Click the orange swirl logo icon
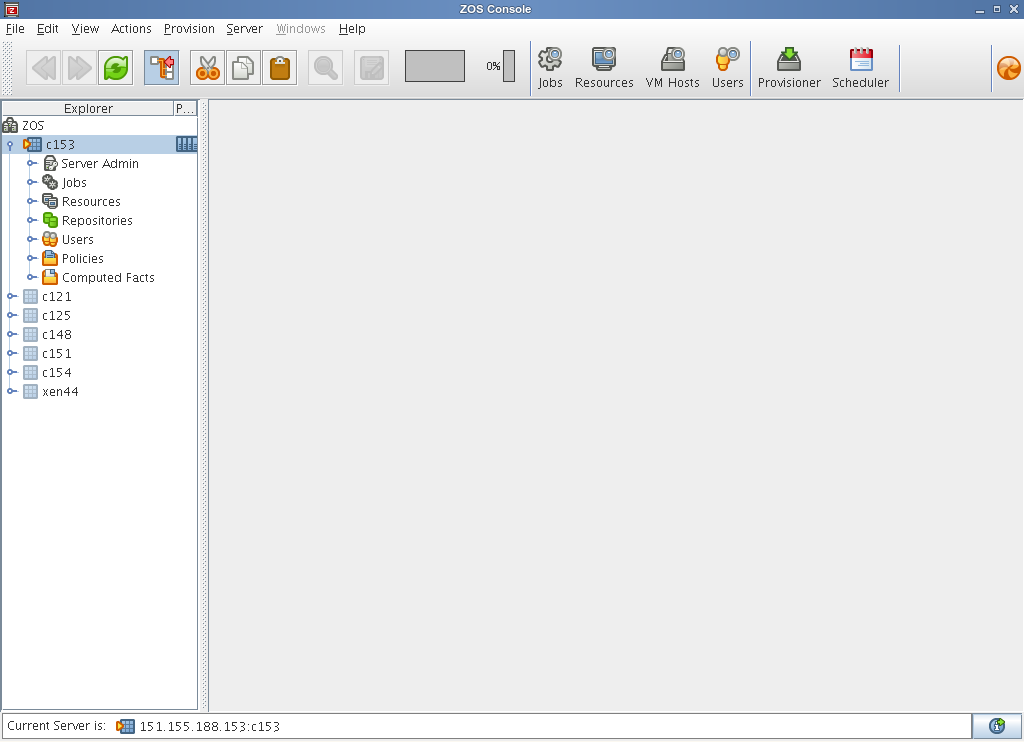1024x742 pixels. [1009, 68]
